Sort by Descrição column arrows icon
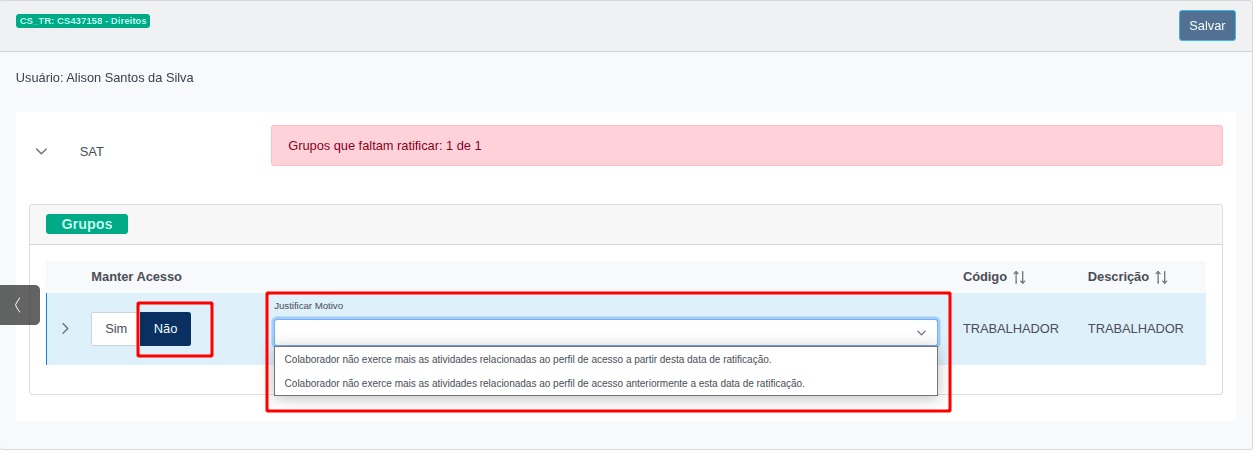 click(1161, 277)
